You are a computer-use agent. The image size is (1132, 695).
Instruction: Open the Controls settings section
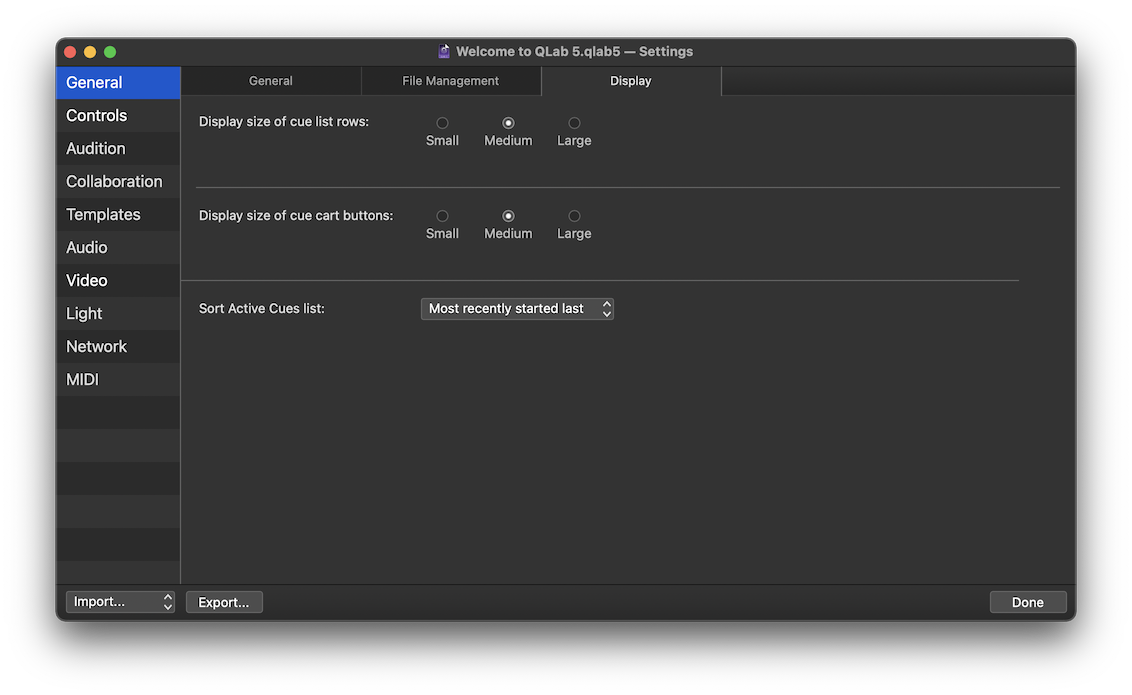(97, 116)
